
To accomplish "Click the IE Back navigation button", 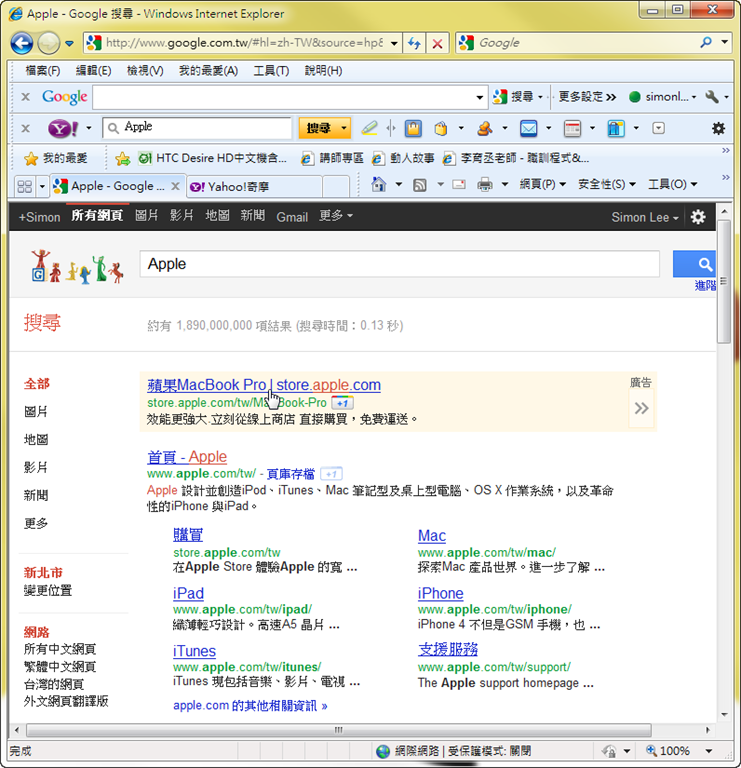I will point(22,43).
